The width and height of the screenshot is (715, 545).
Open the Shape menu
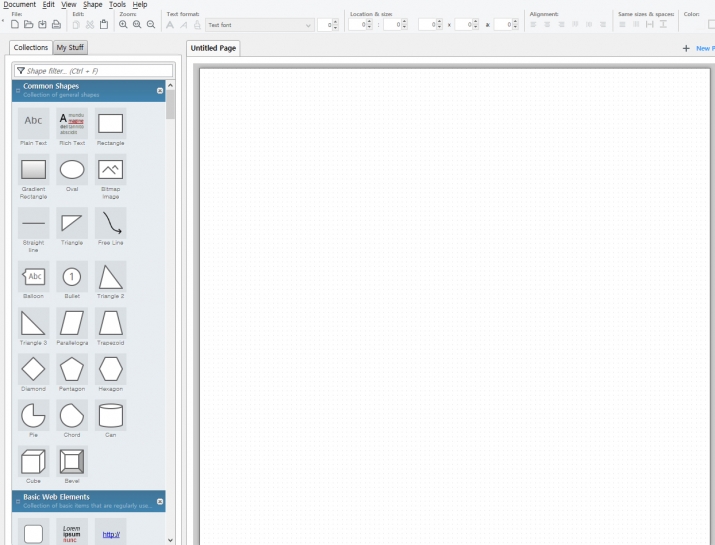(x=93, y=5)
